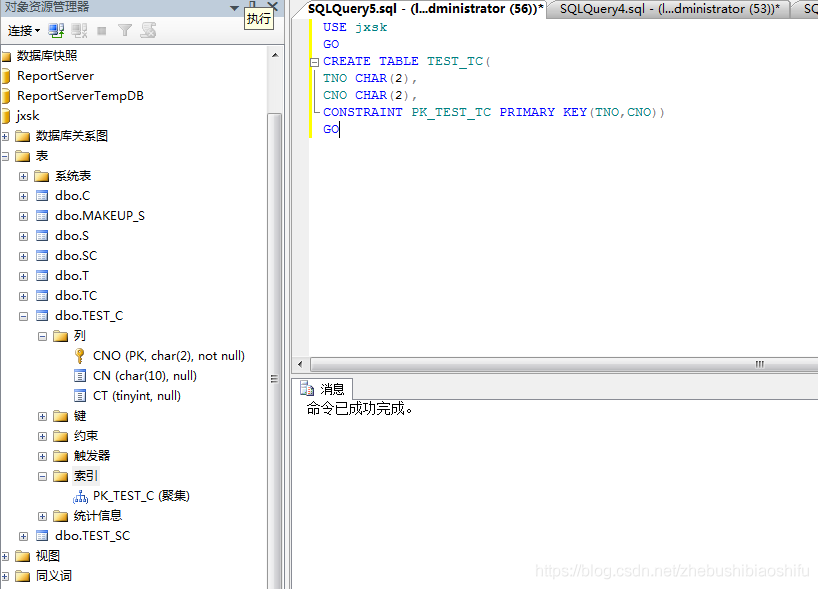Click the stop icon in Object Explorer toolbar

pos(102,31)
